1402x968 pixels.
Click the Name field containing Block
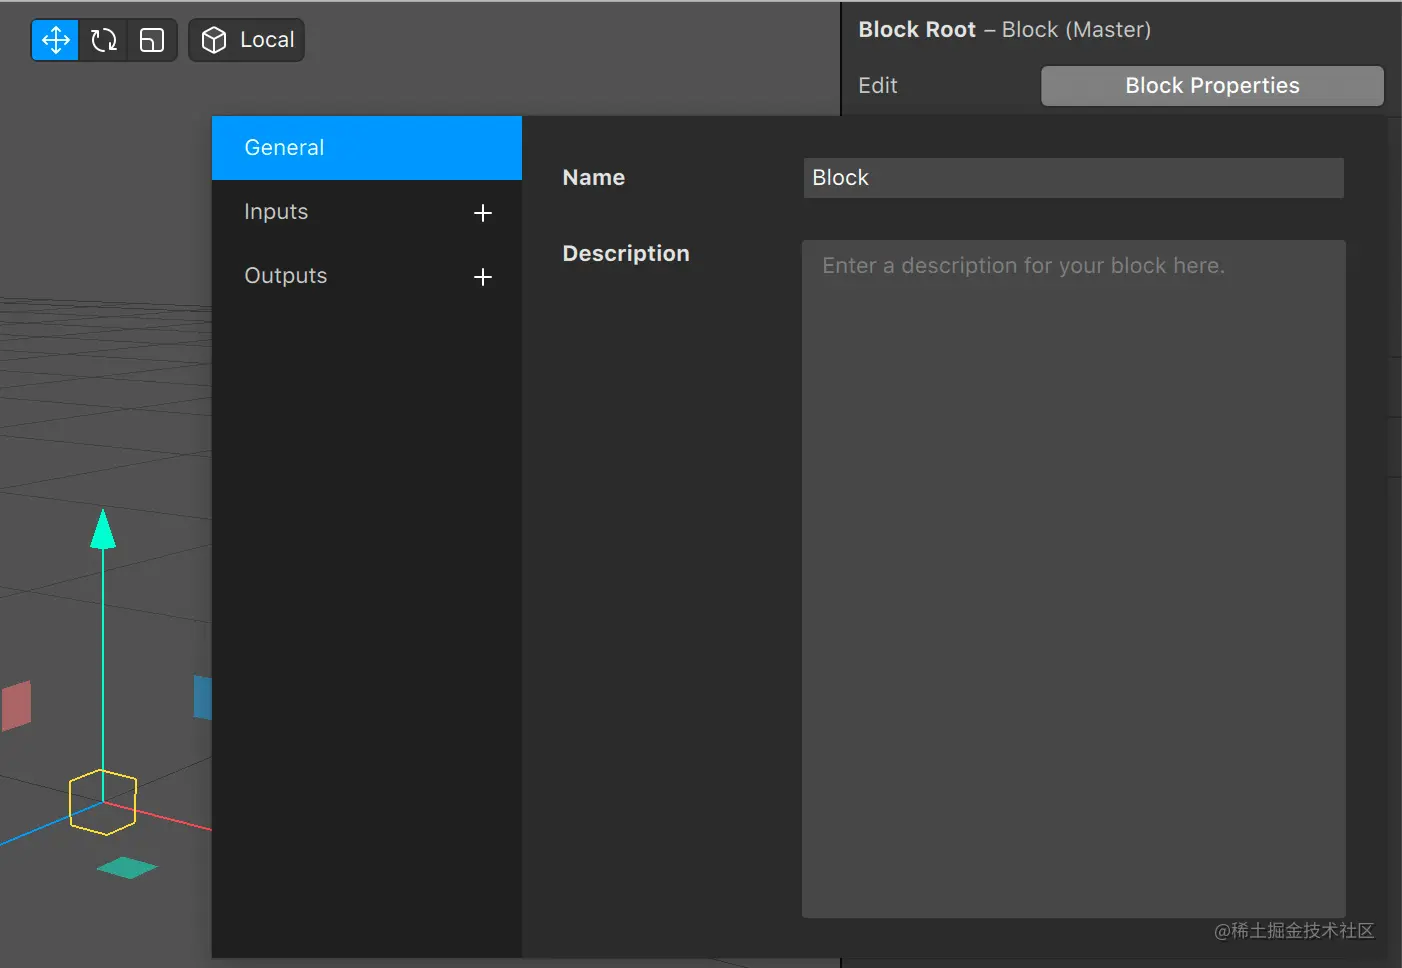point(1073,178)
